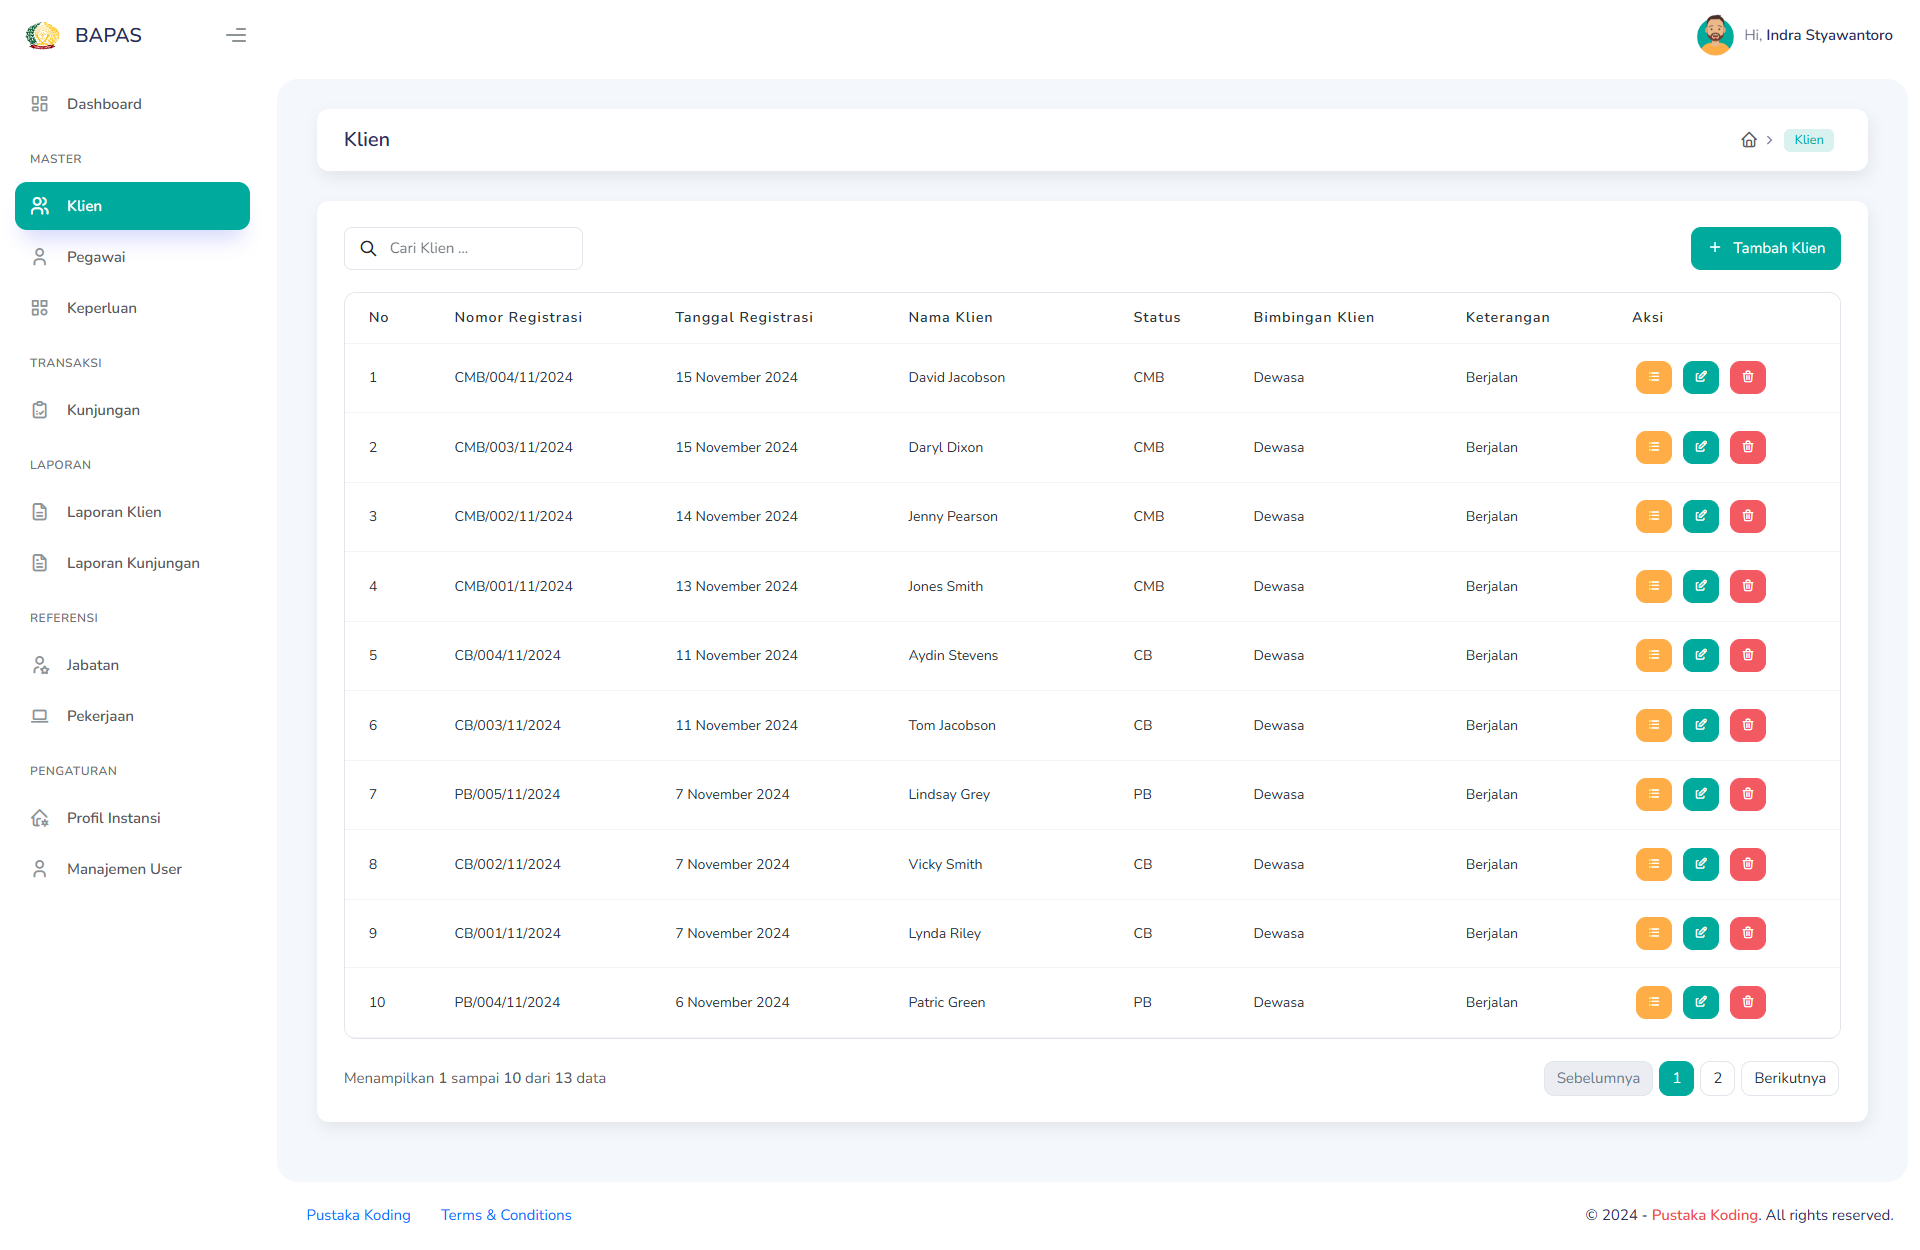Open Laporan Klien from sidebar
Screen dimensions: 1920x1250
(x=112, y=511)
